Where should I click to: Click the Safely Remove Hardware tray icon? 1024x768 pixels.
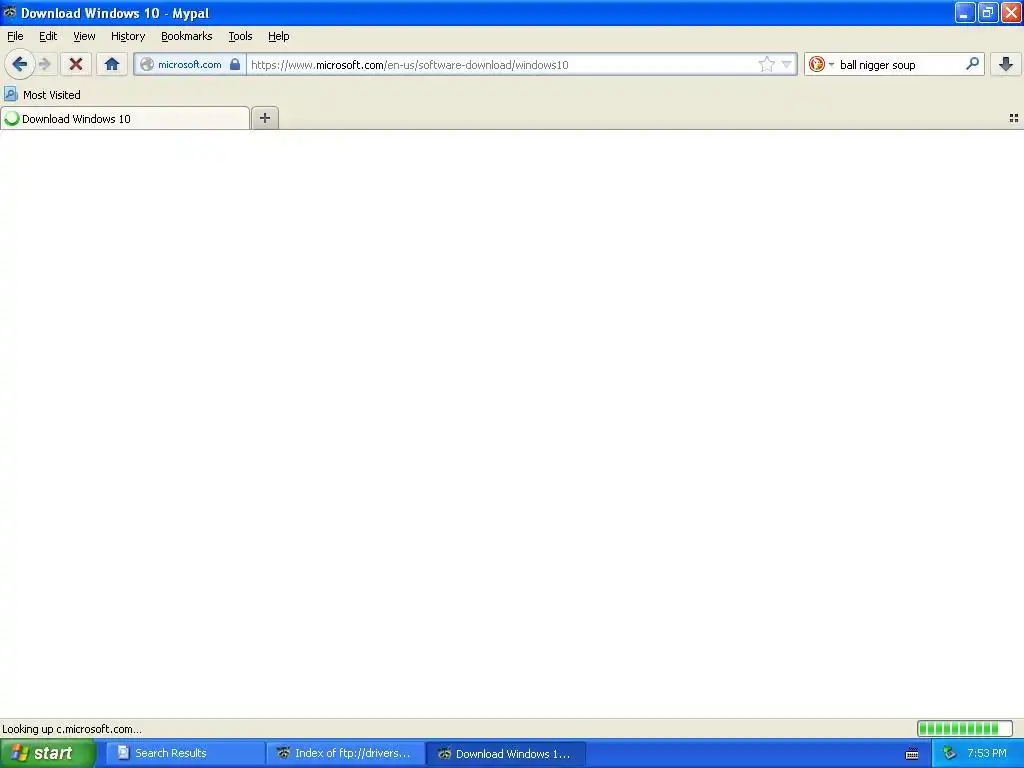click(x=950, y=753)
